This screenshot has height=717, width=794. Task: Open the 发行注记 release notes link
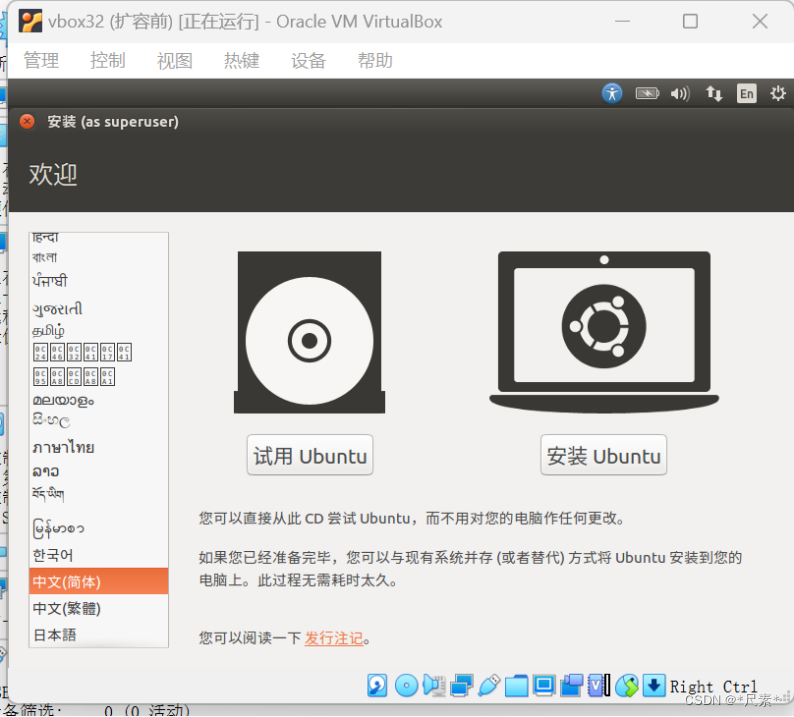(x=334, y=638)
